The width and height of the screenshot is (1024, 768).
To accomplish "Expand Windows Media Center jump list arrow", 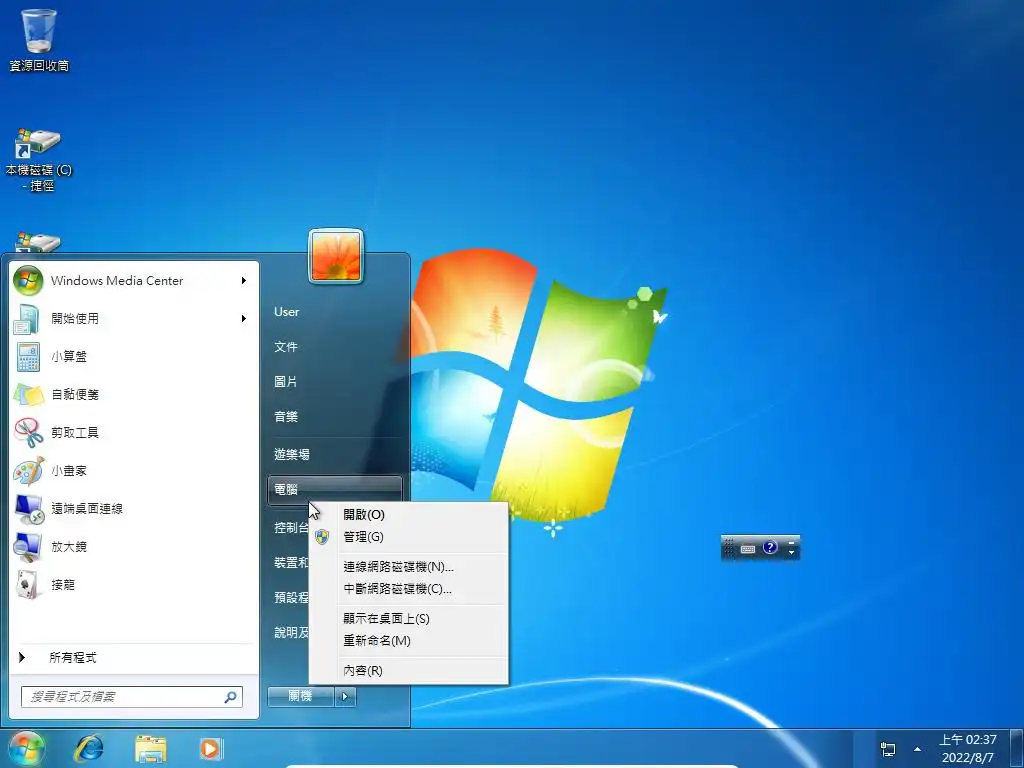I will pos(244,281).
